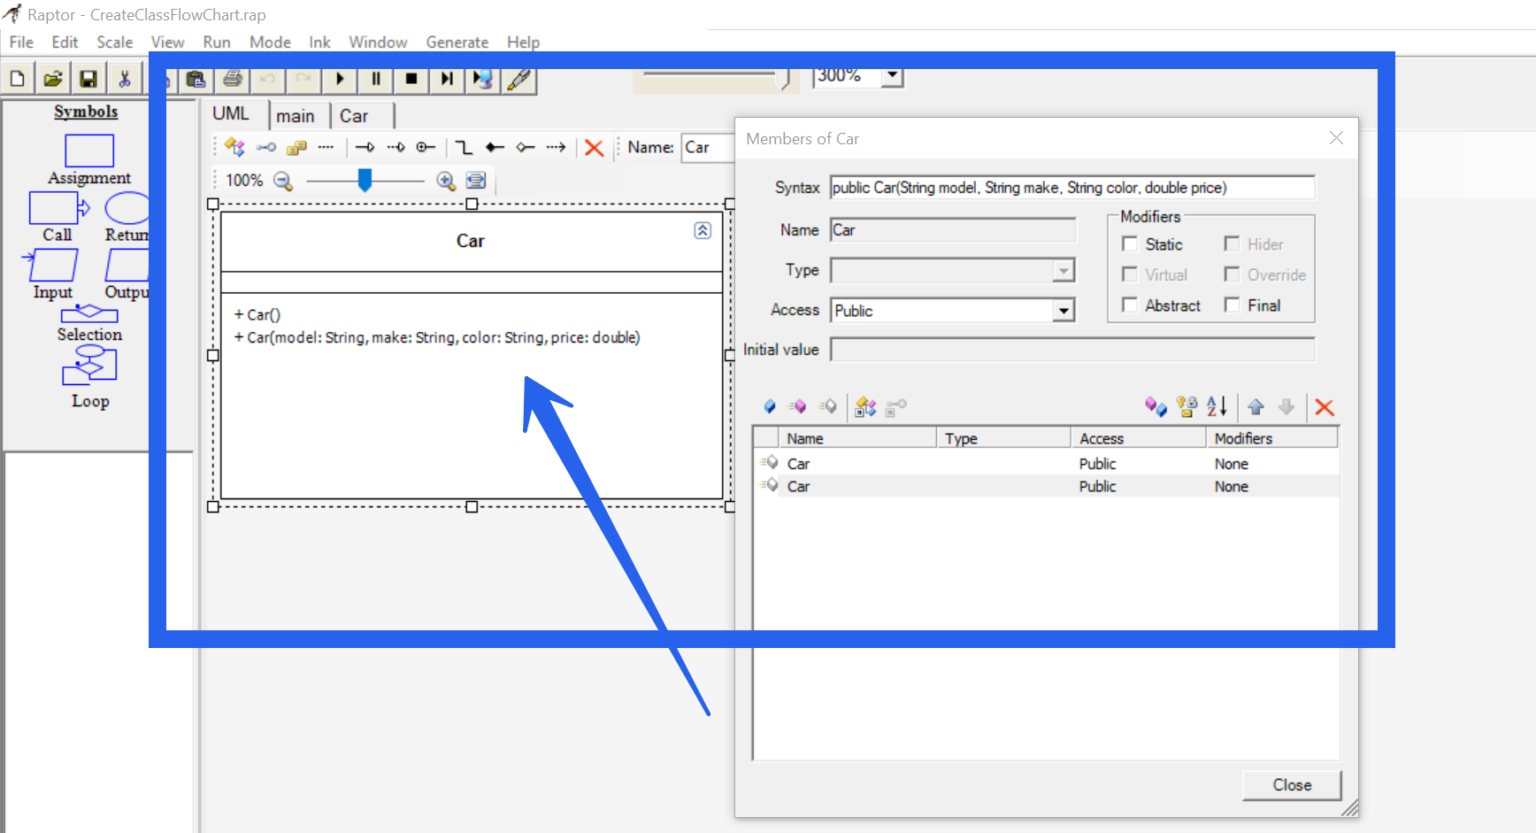The width and height of the screenshot is (1536, 833).
Task: Collapse the Car class box chevron
Action: [702, 231]
